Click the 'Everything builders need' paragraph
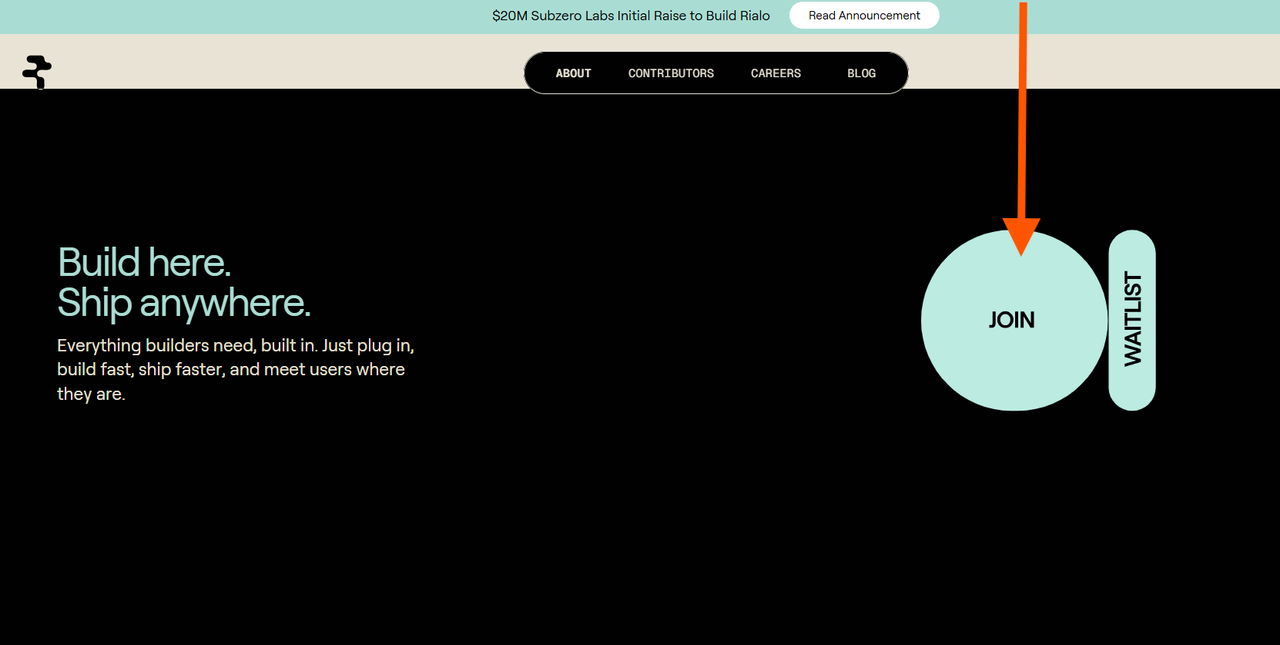The image size is (1280, 645). (235, 369)
